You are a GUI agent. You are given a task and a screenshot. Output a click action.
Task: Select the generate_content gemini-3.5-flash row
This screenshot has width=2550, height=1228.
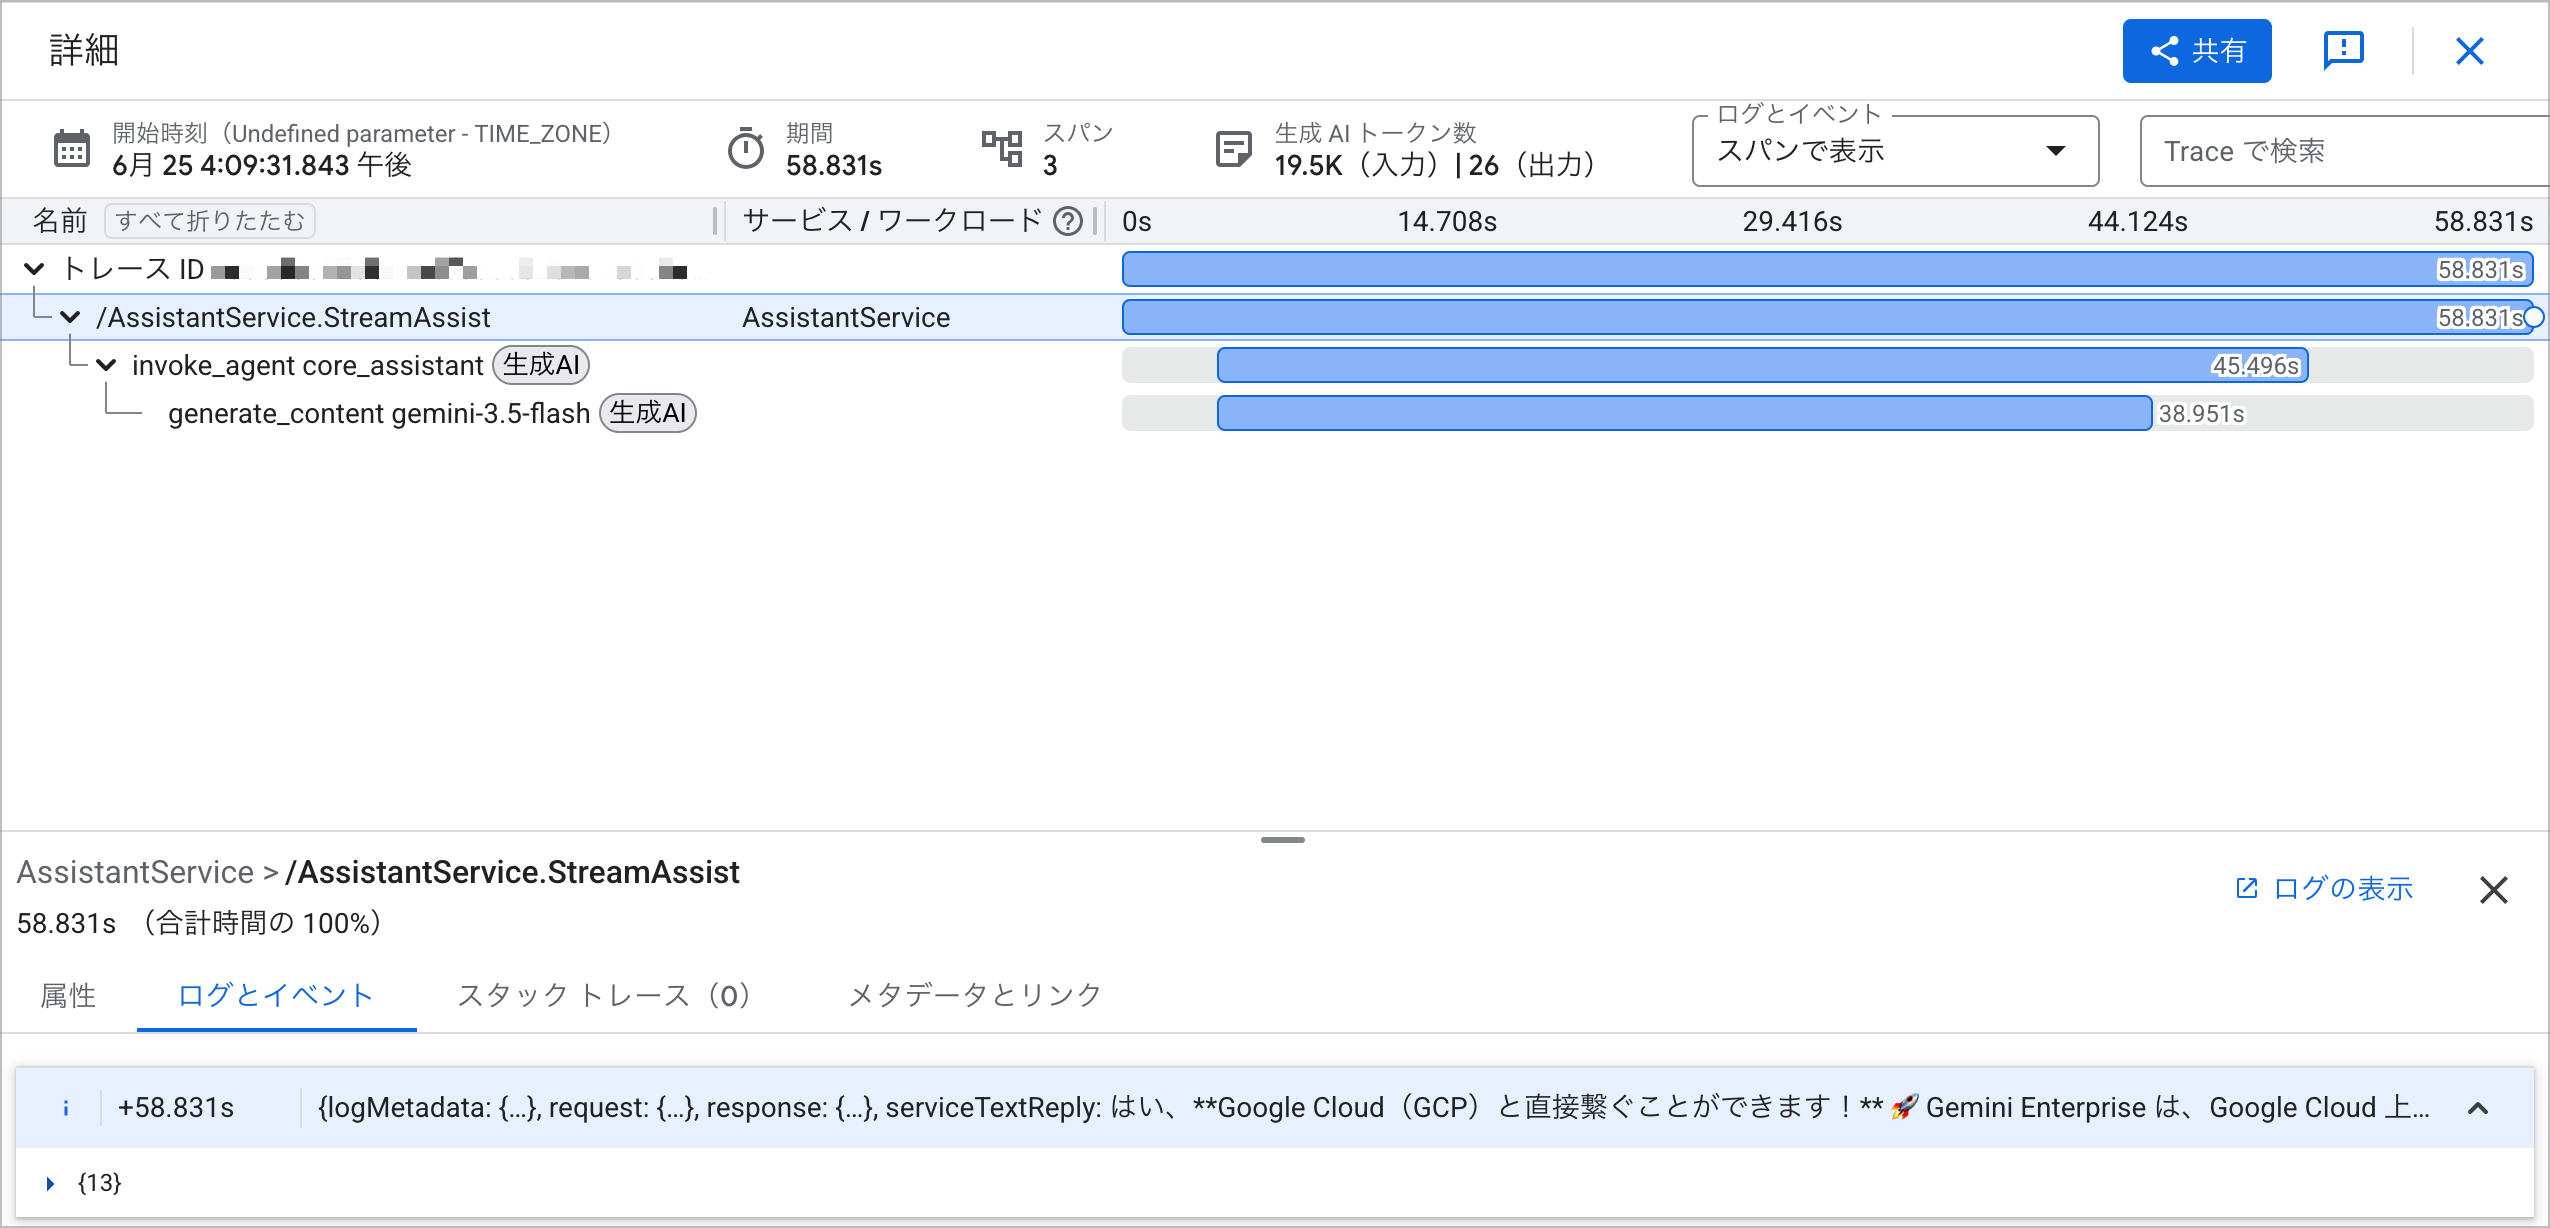(x=1275, y=413)
